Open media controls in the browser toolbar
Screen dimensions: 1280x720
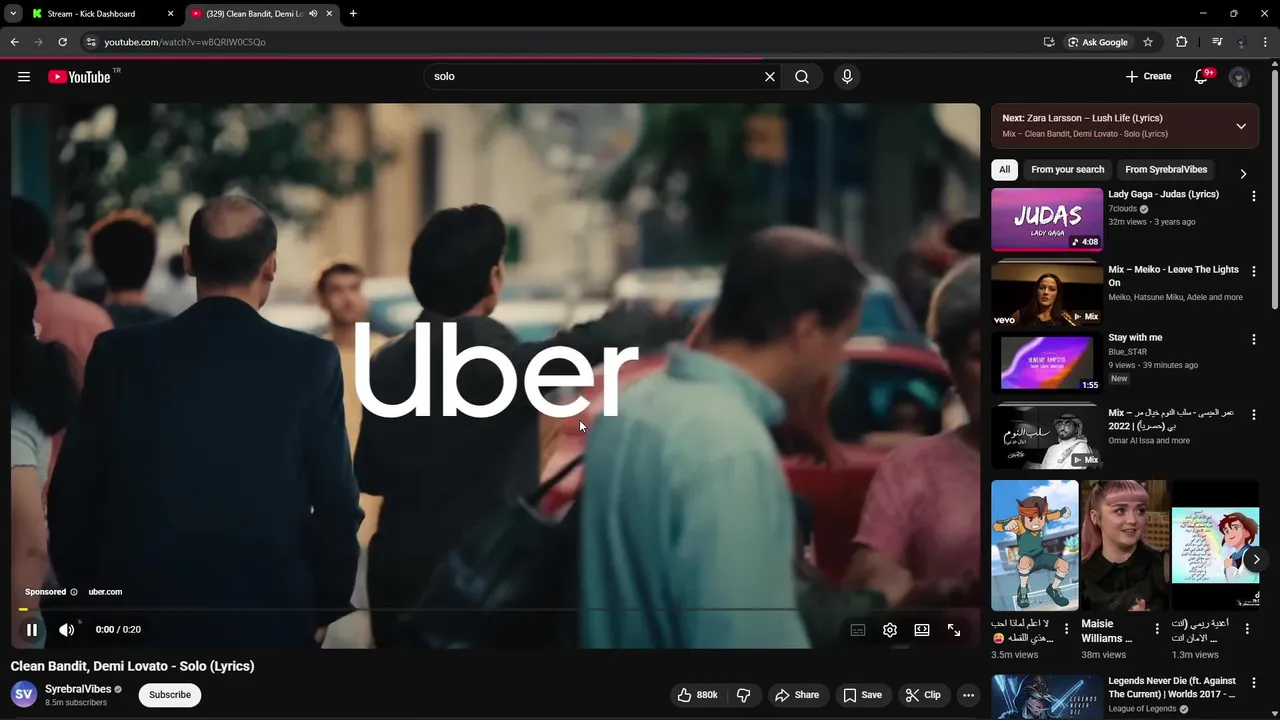tap(1217, 42)
